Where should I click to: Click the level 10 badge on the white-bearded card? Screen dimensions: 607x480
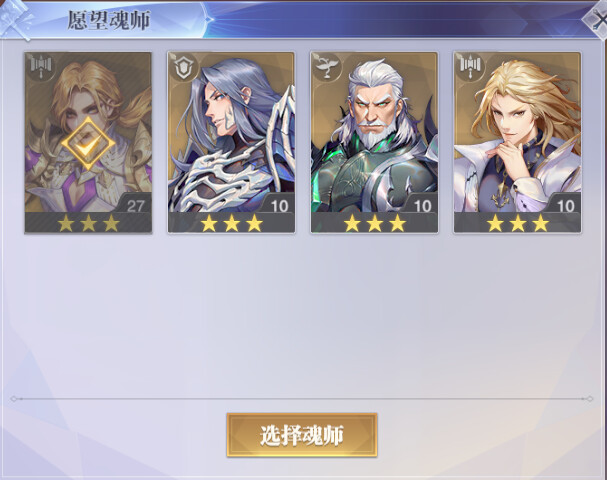tap(422, 206)
